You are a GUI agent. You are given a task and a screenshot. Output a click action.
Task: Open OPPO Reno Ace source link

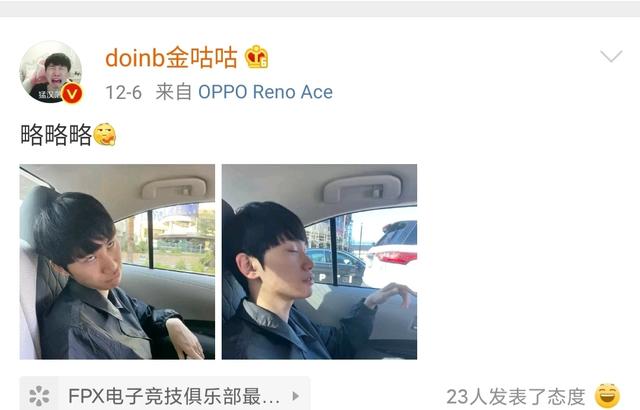[x=265, y=92]
